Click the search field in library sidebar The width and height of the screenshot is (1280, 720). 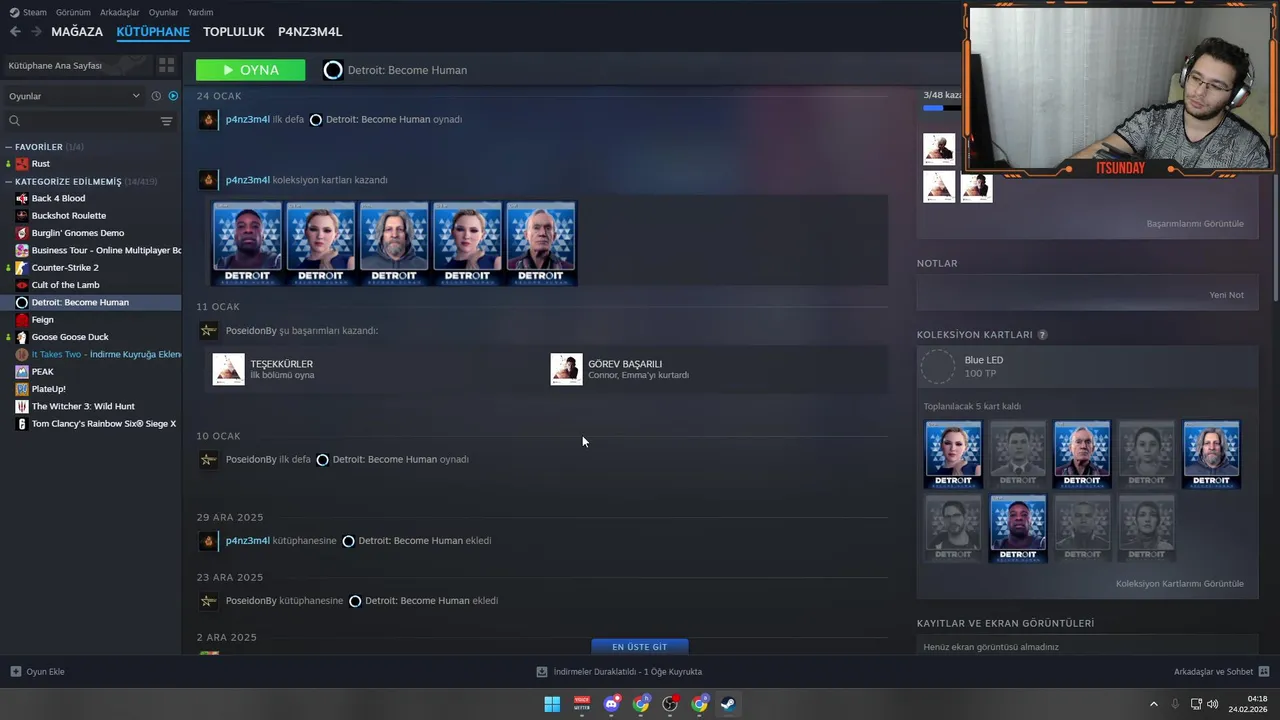(x=88, y=121)
